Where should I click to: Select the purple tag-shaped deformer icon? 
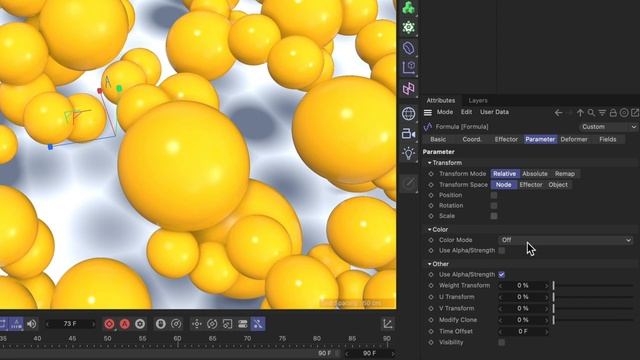[x=409, y=48]
